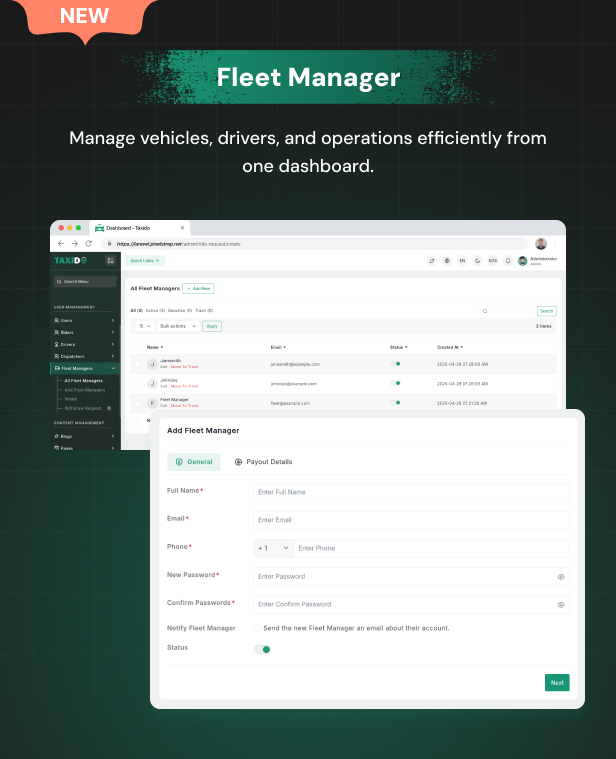Image resolution: width=616 pixels, height=759 pixels.
Task: Toggle Janesmith status switch
Action: coord(395,364)
